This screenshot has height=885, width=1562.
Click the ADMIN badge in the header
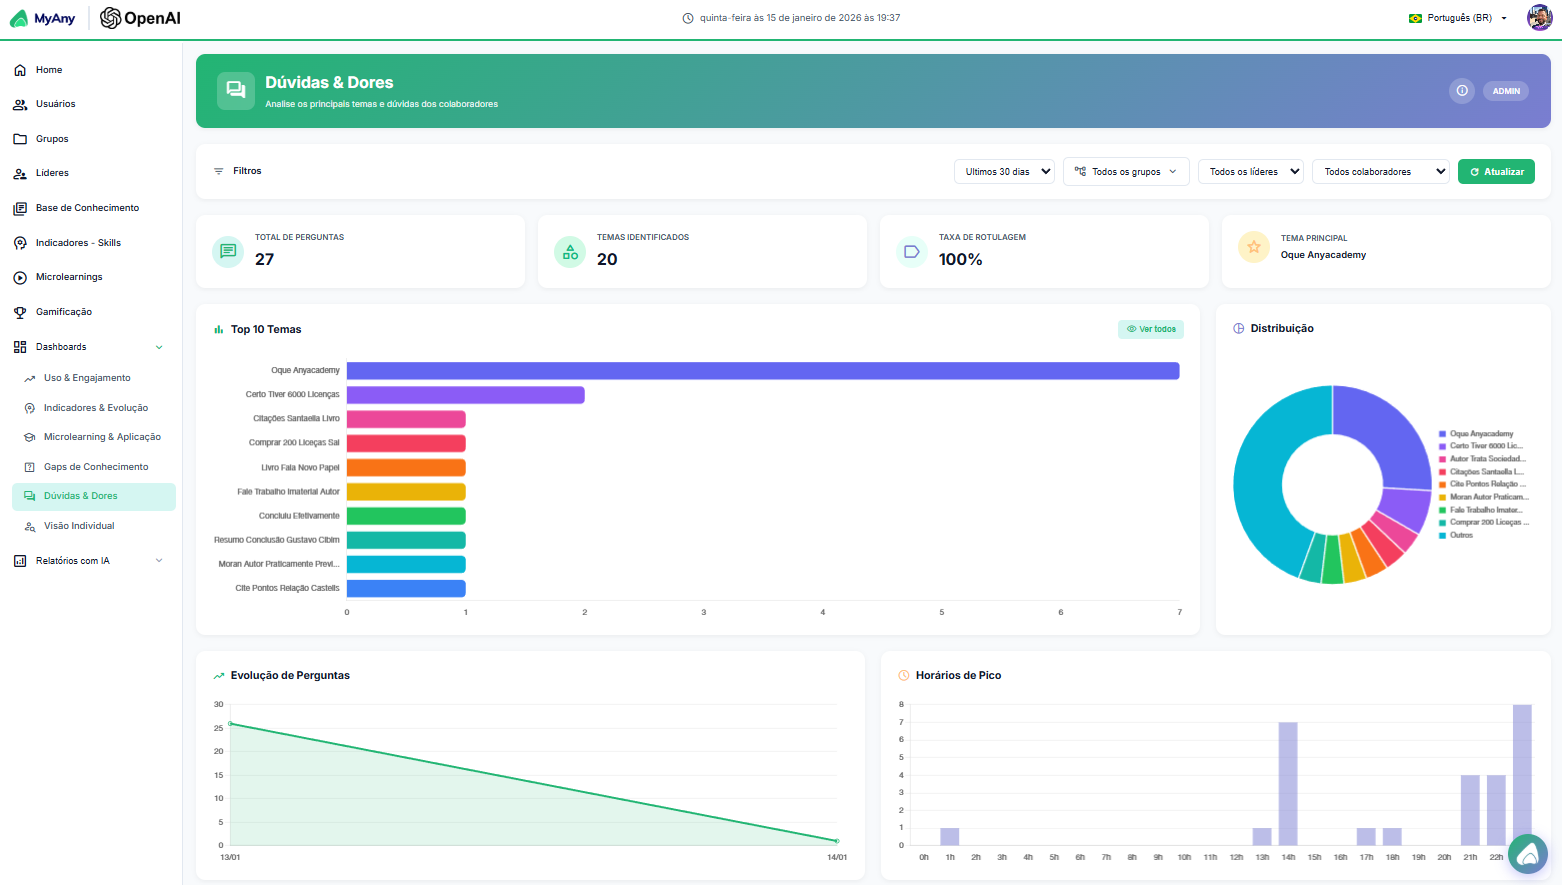click(1506, 91)
